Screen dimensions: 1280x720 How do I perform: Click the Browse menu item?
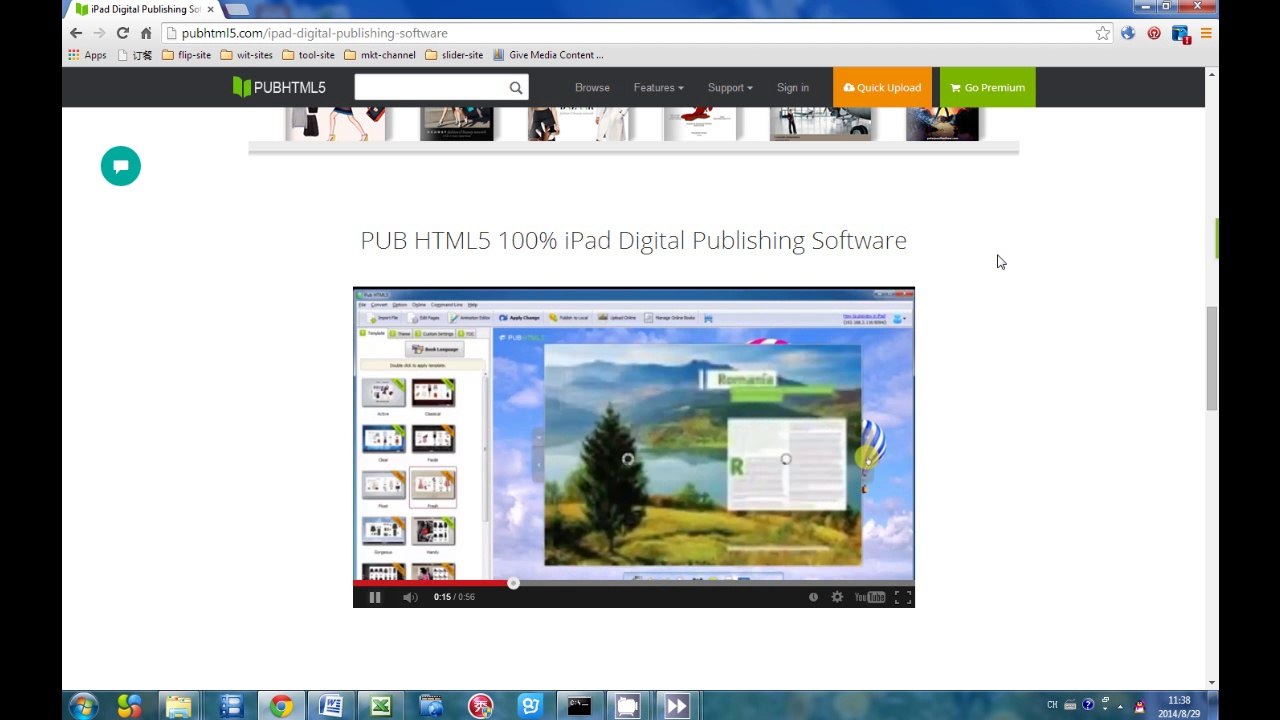(x=592, y=88)
